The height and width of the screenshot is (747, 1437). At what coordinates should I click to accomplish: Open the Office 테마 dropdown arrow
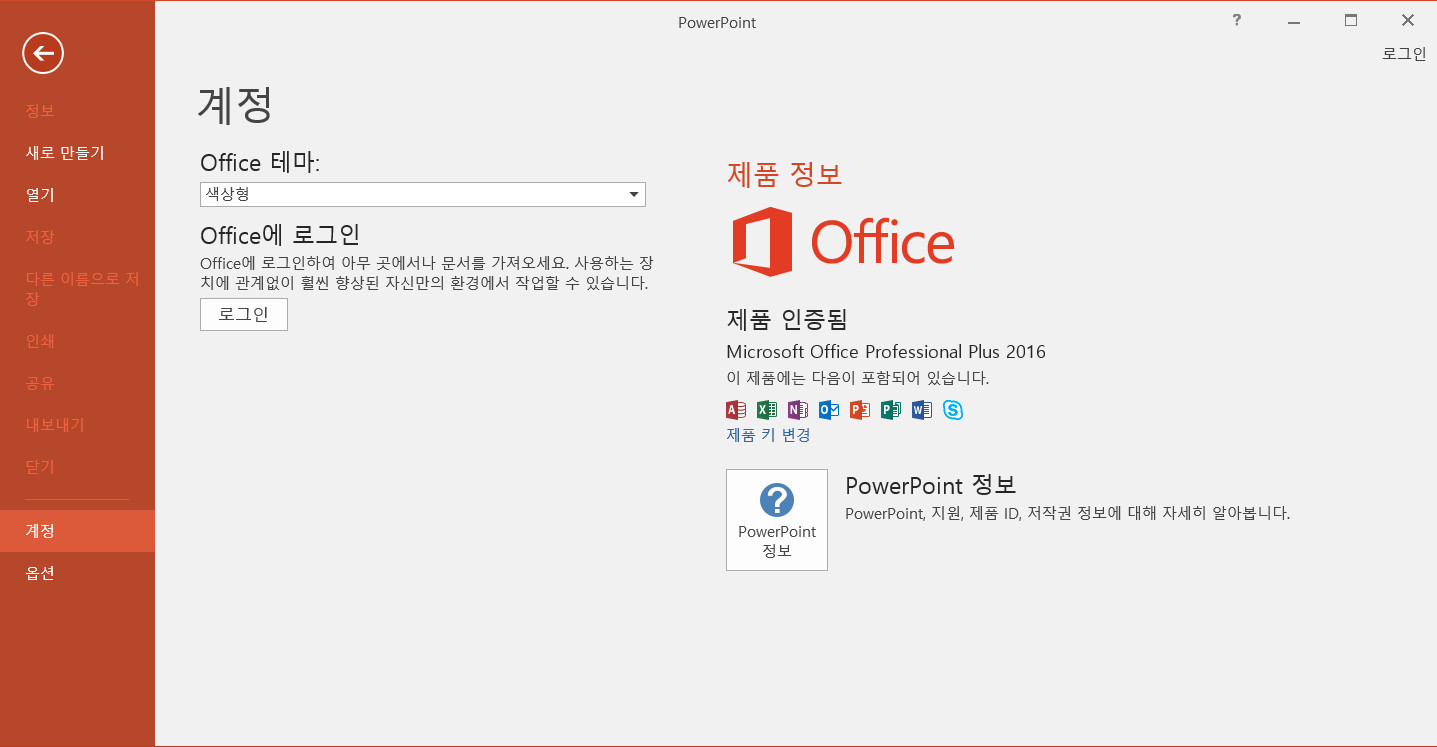click(634, 195)
